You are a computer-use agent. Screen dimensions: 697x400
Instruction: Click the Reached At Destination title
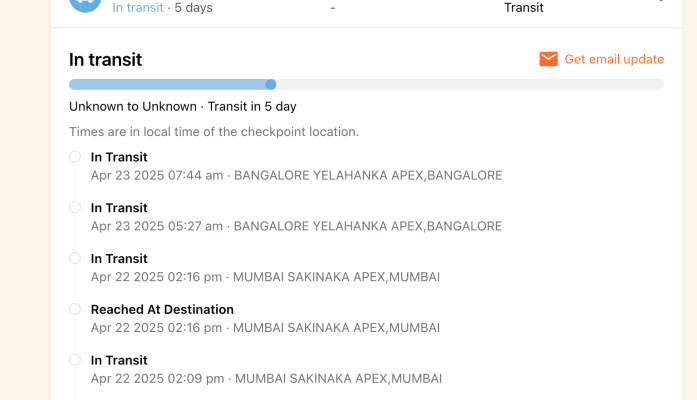tap(162, 309)
